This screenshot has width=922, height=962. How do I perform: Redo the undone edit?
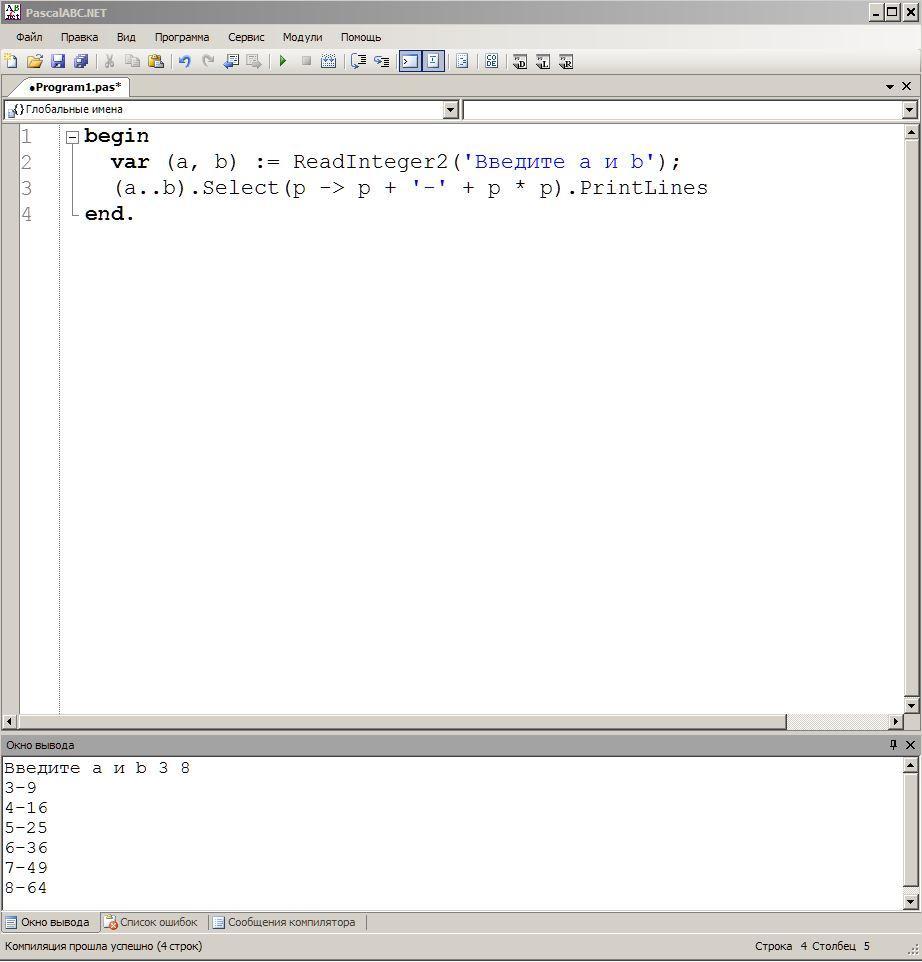[x=208, y=61]
